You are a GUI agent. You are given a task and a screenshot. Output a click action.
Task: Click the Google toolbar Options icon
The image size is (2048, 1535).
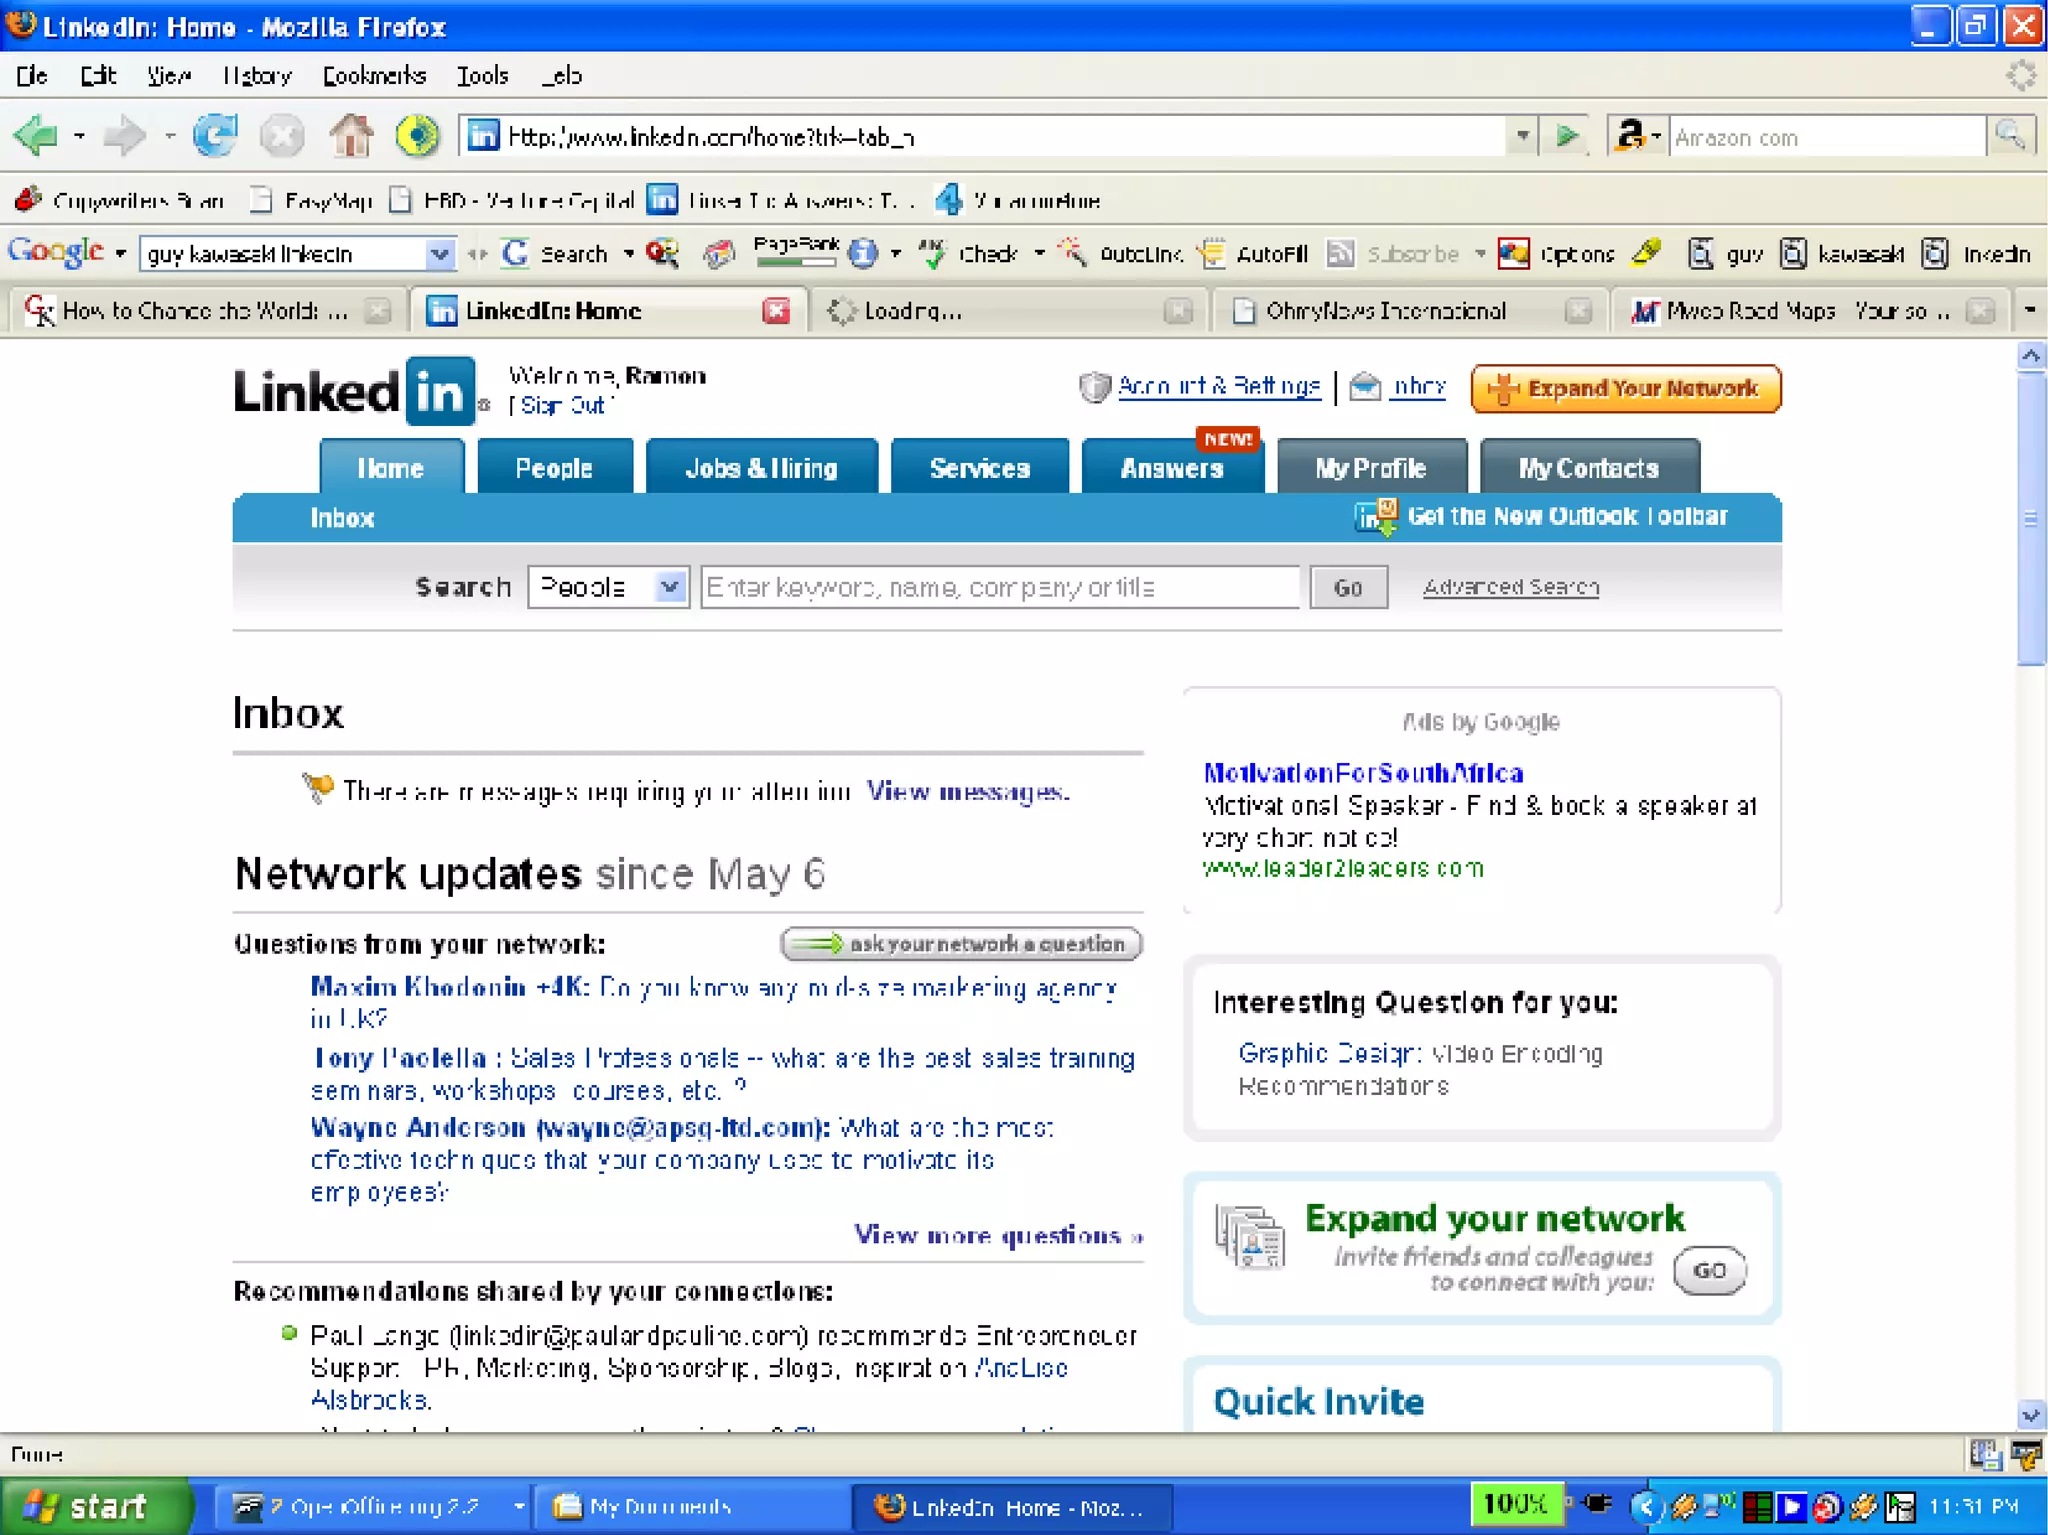(x=1513, y=254)
